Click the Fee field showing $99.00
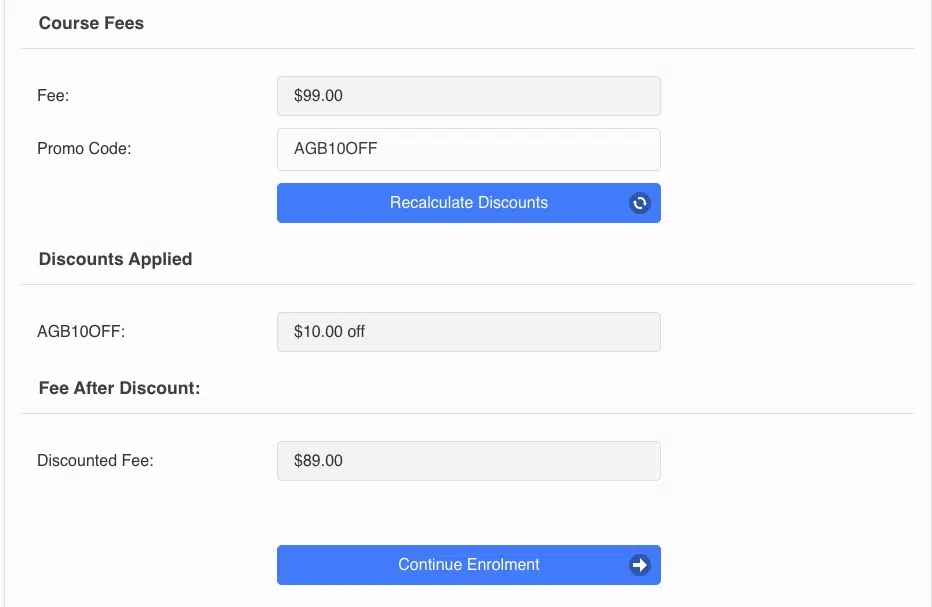This screenshot has height=607, width=932. [468, 96]
